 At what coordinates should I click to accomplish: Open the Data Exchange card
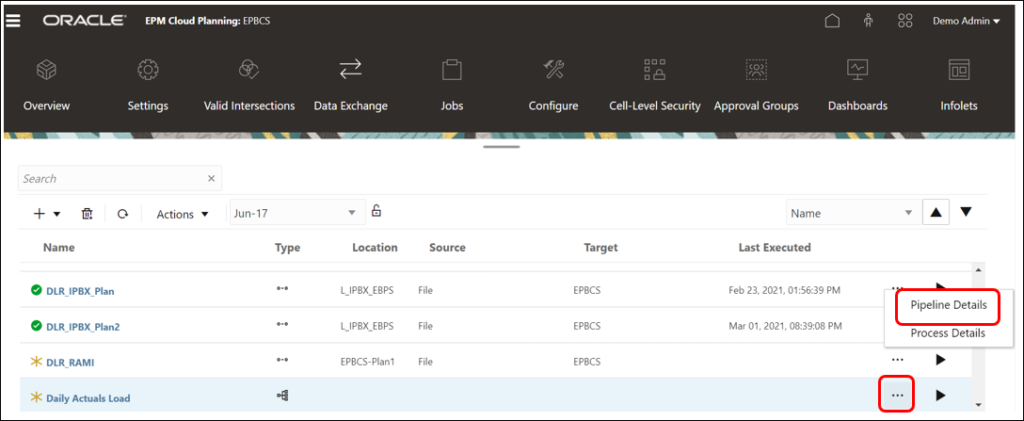coord(350,84)
